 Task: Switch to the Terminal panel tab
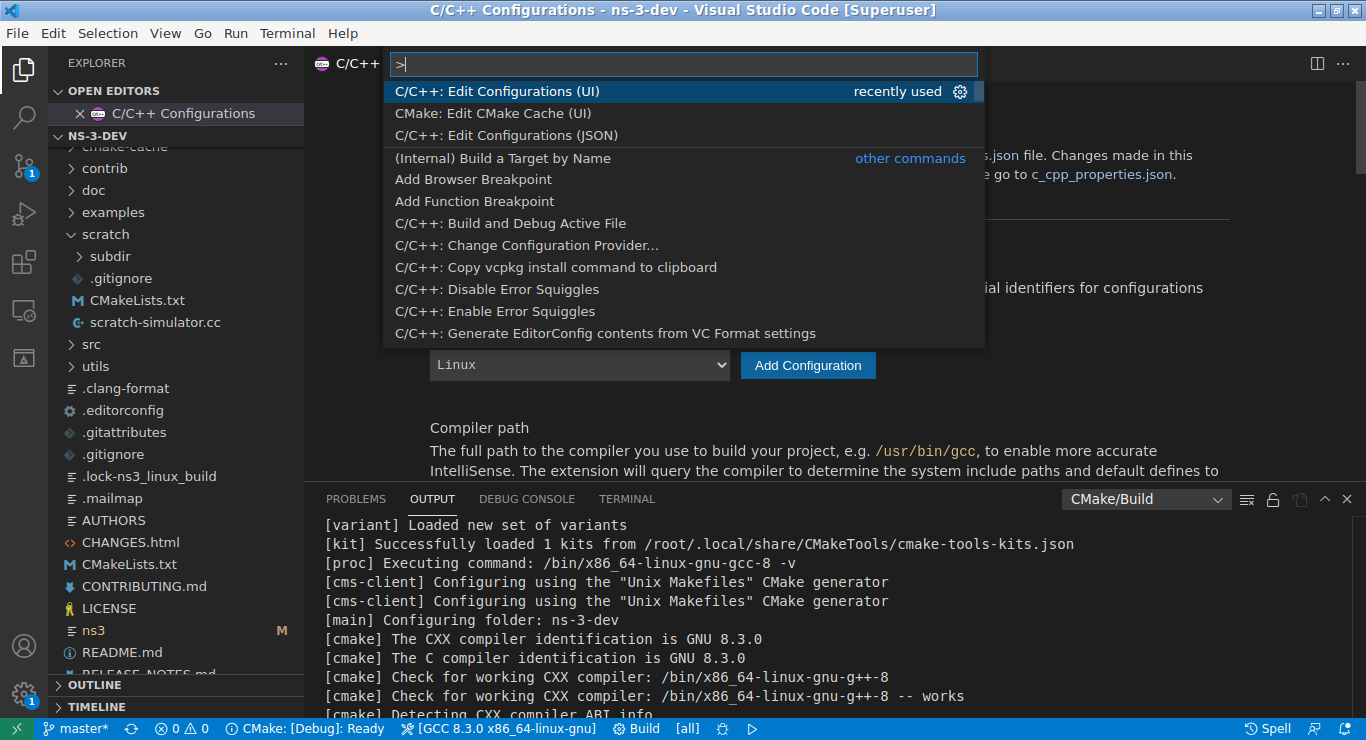[627, 499]
